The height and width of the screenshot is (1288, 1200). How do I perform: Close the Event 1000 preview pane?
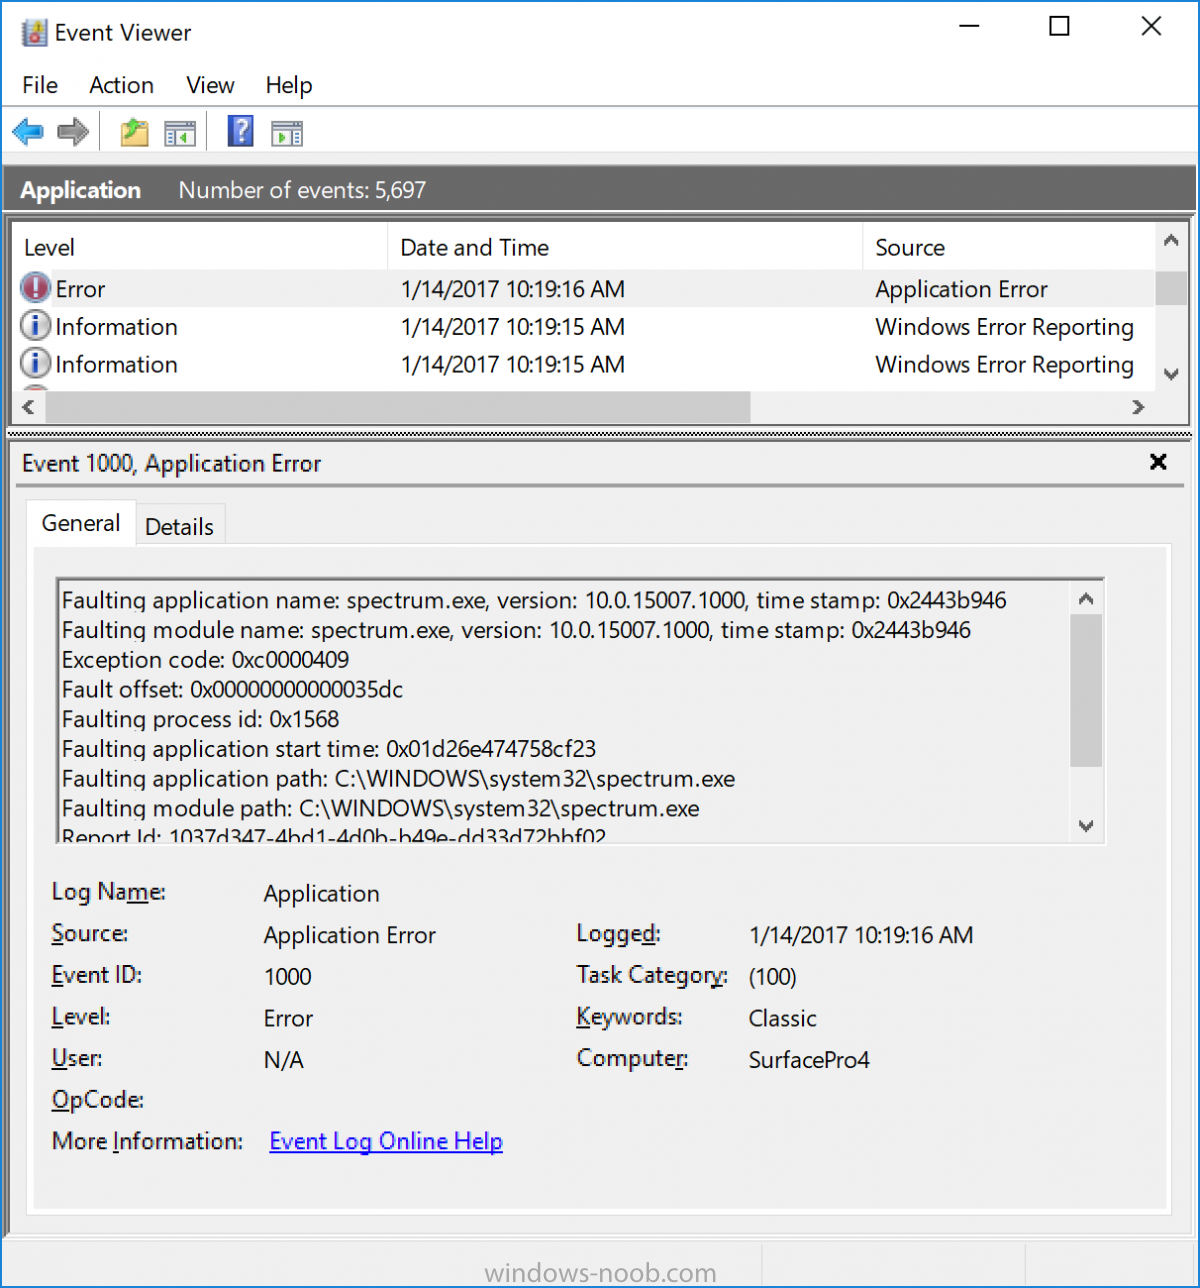pos(1158,462)
